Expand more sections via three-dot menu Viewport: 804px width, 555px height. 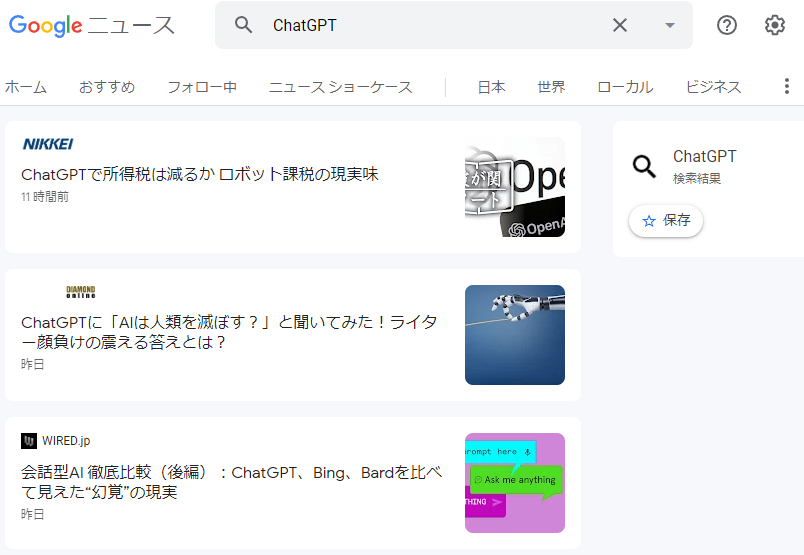click(x=787, y=86)
